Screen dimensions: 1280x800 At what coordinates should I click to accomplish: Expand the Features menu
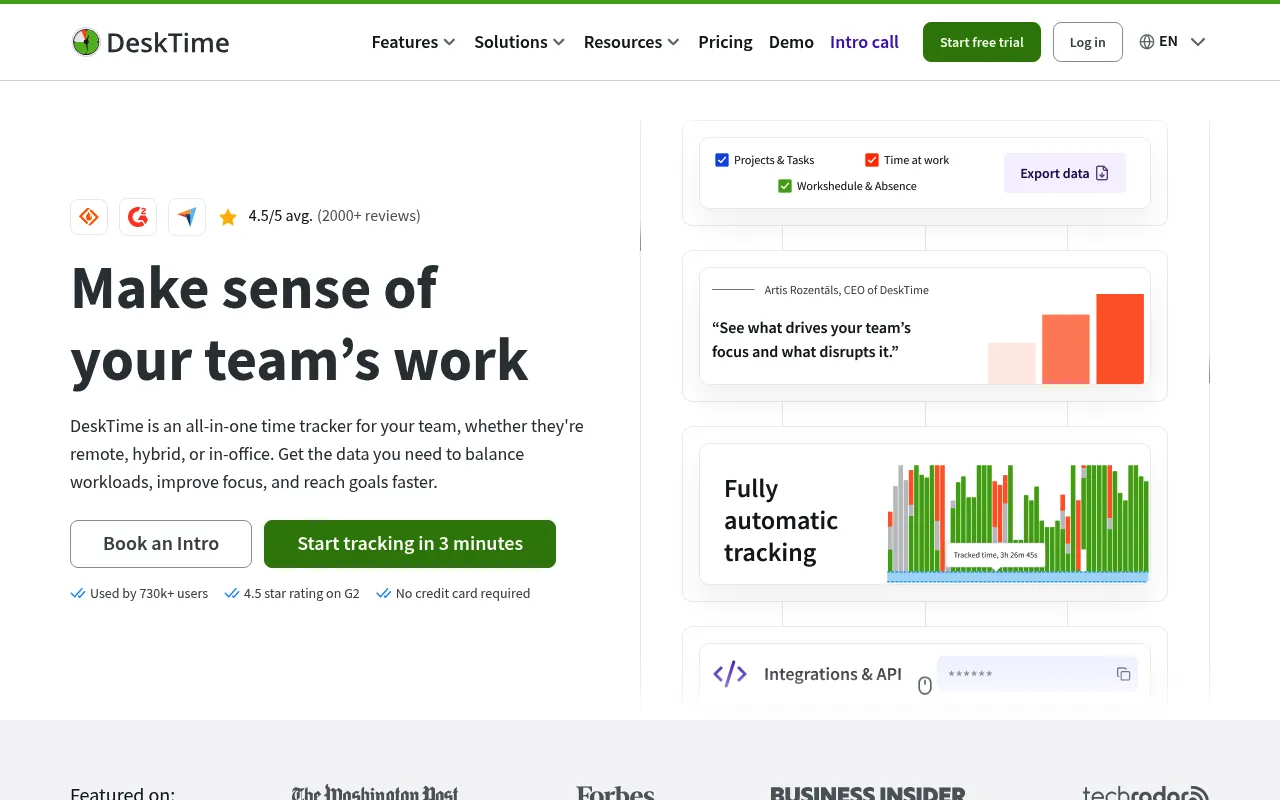(414, 42)
